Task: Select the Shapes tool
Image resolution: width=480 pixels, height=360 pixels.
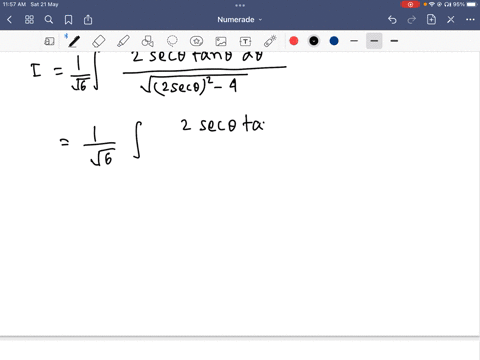Action: [148, 41]
